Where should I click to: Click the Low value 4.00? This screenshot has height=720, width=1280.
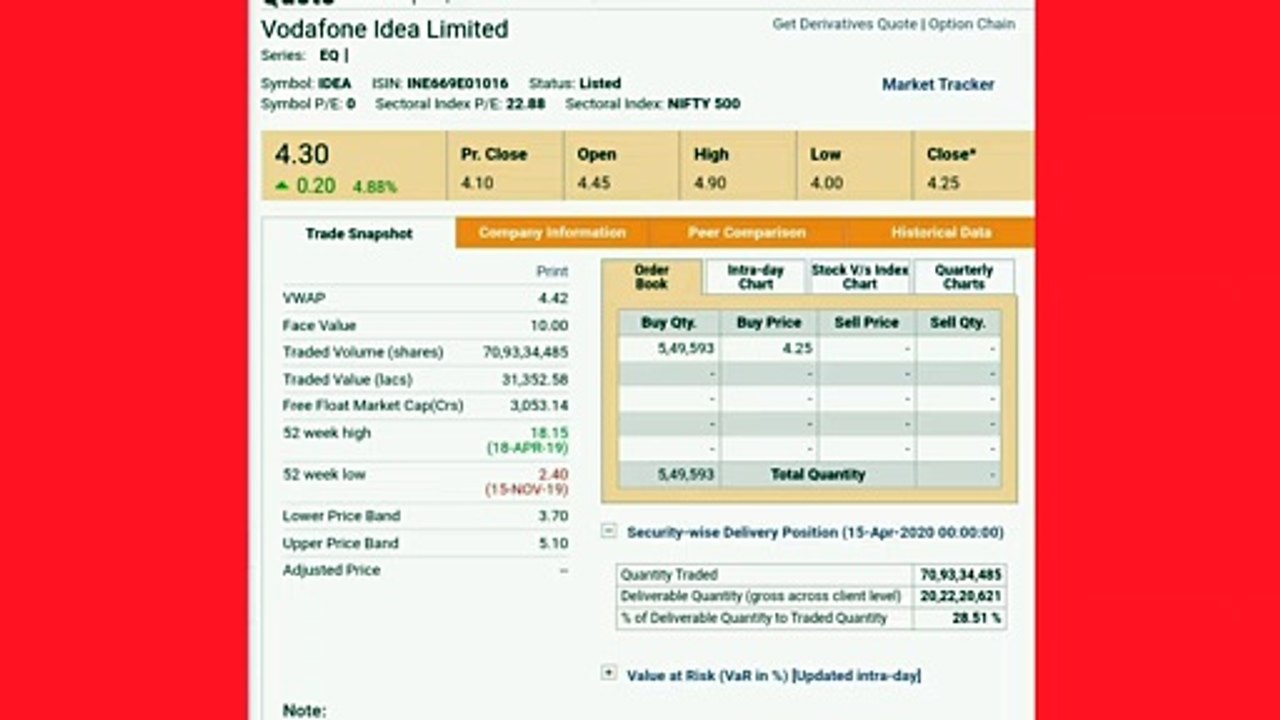[x=827, y=183]
